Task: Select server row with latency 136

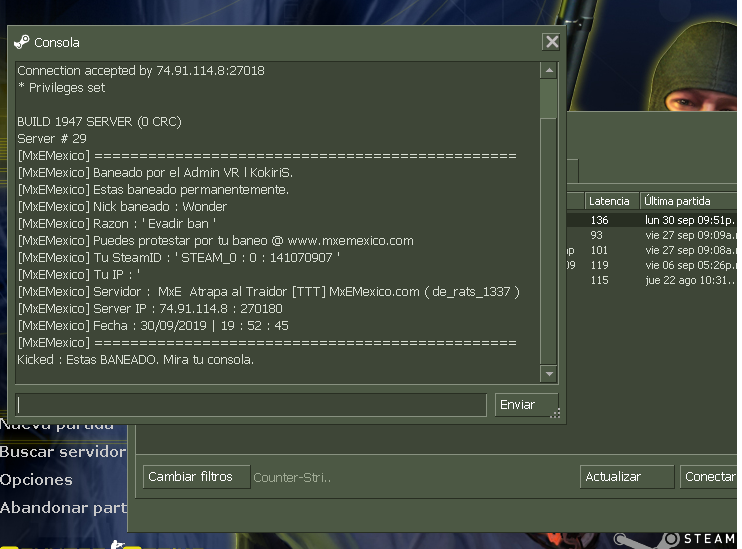Action: click(652, 220)
